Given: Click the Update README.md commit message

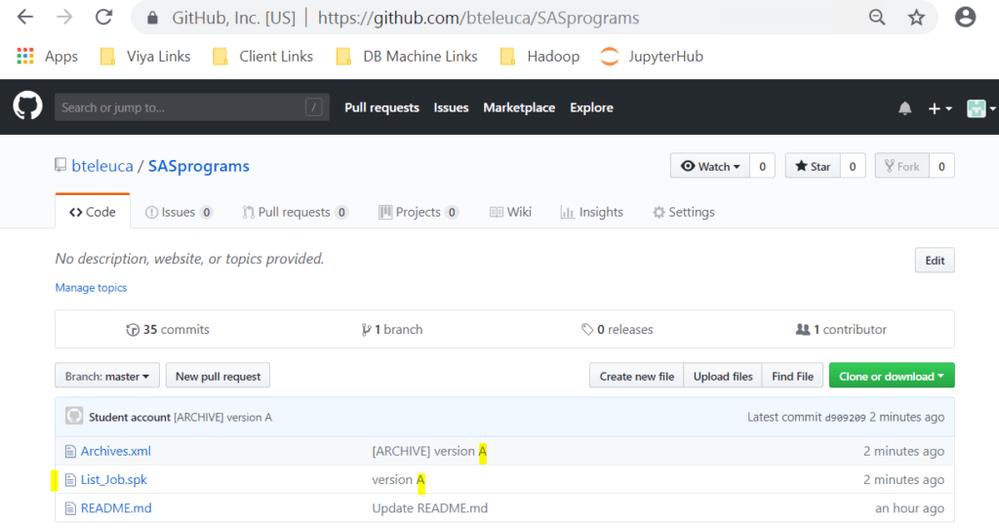Looking at the screenshot, I should pos(430,509).
